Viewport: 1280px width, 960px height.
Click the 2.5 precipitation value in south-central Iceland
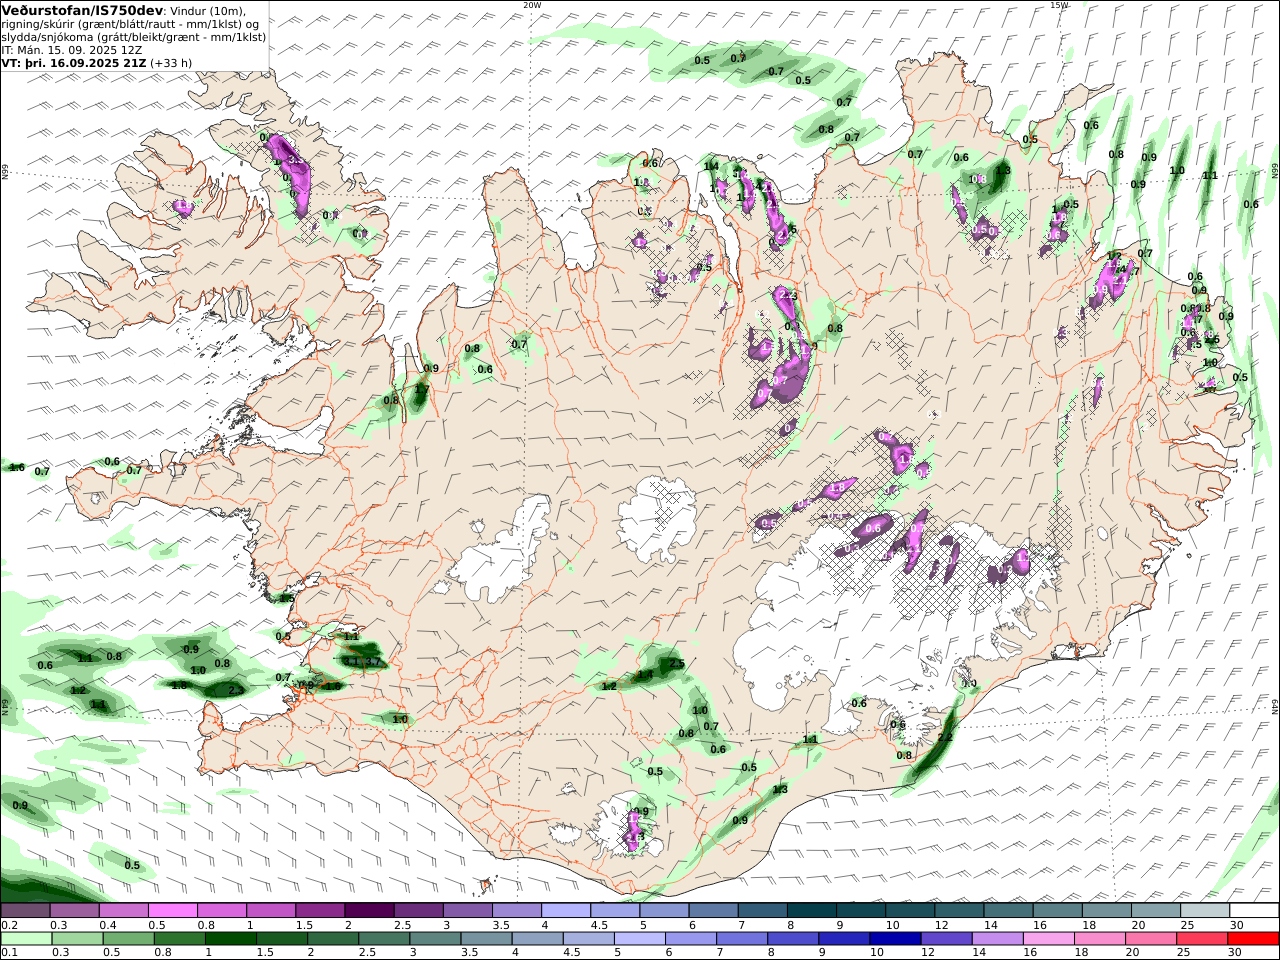pyautogui.click(x=676, y=664)
